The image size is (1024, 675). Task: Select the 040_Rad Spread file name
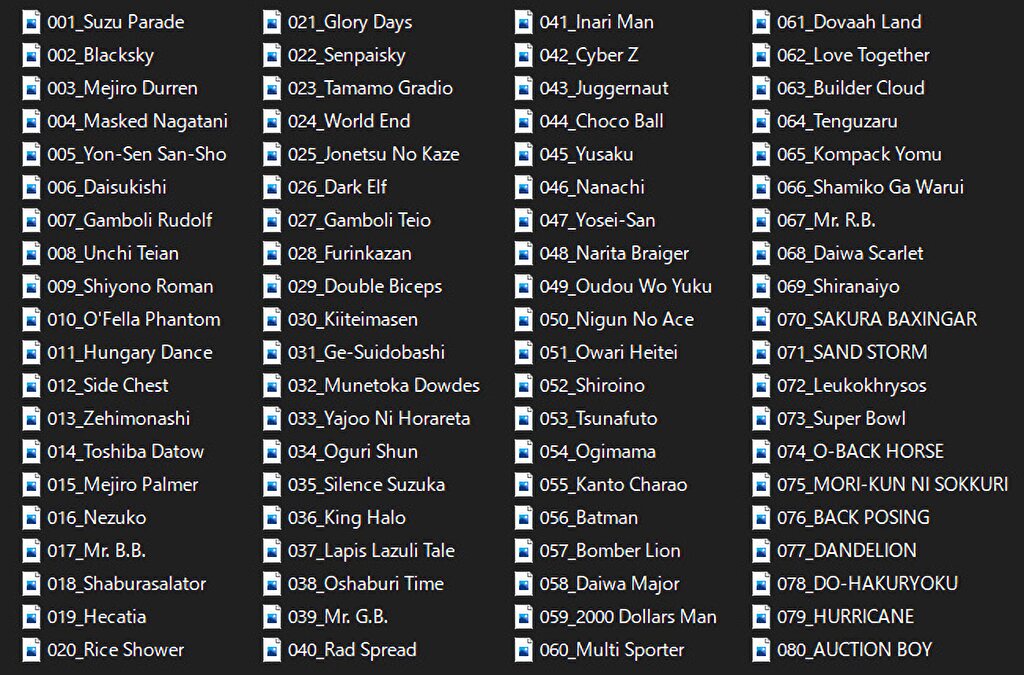[352, 650]
